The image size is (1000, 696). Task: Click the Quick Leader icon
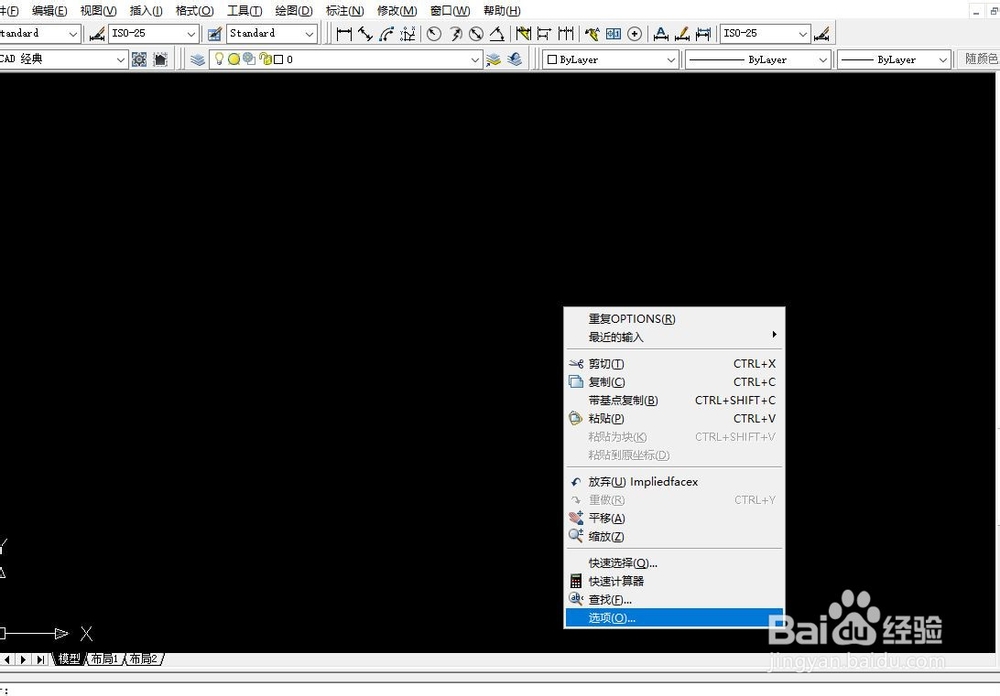(592, 33)
